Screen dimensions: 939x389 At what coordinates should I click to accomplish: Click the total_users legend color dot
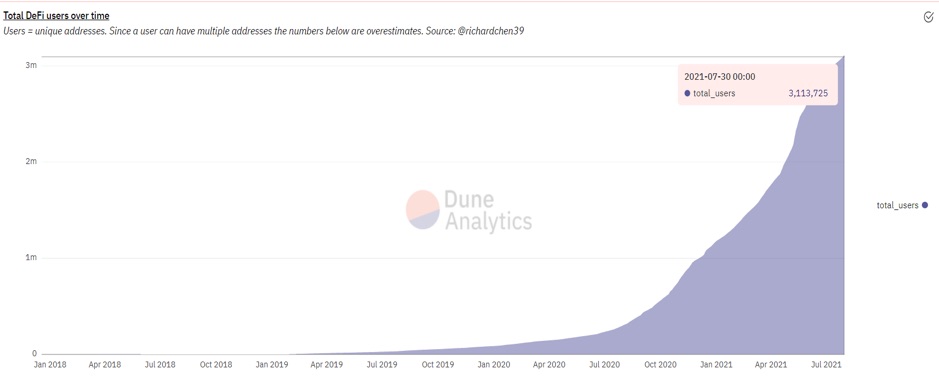pyautogui.click(x=925, y=205)
